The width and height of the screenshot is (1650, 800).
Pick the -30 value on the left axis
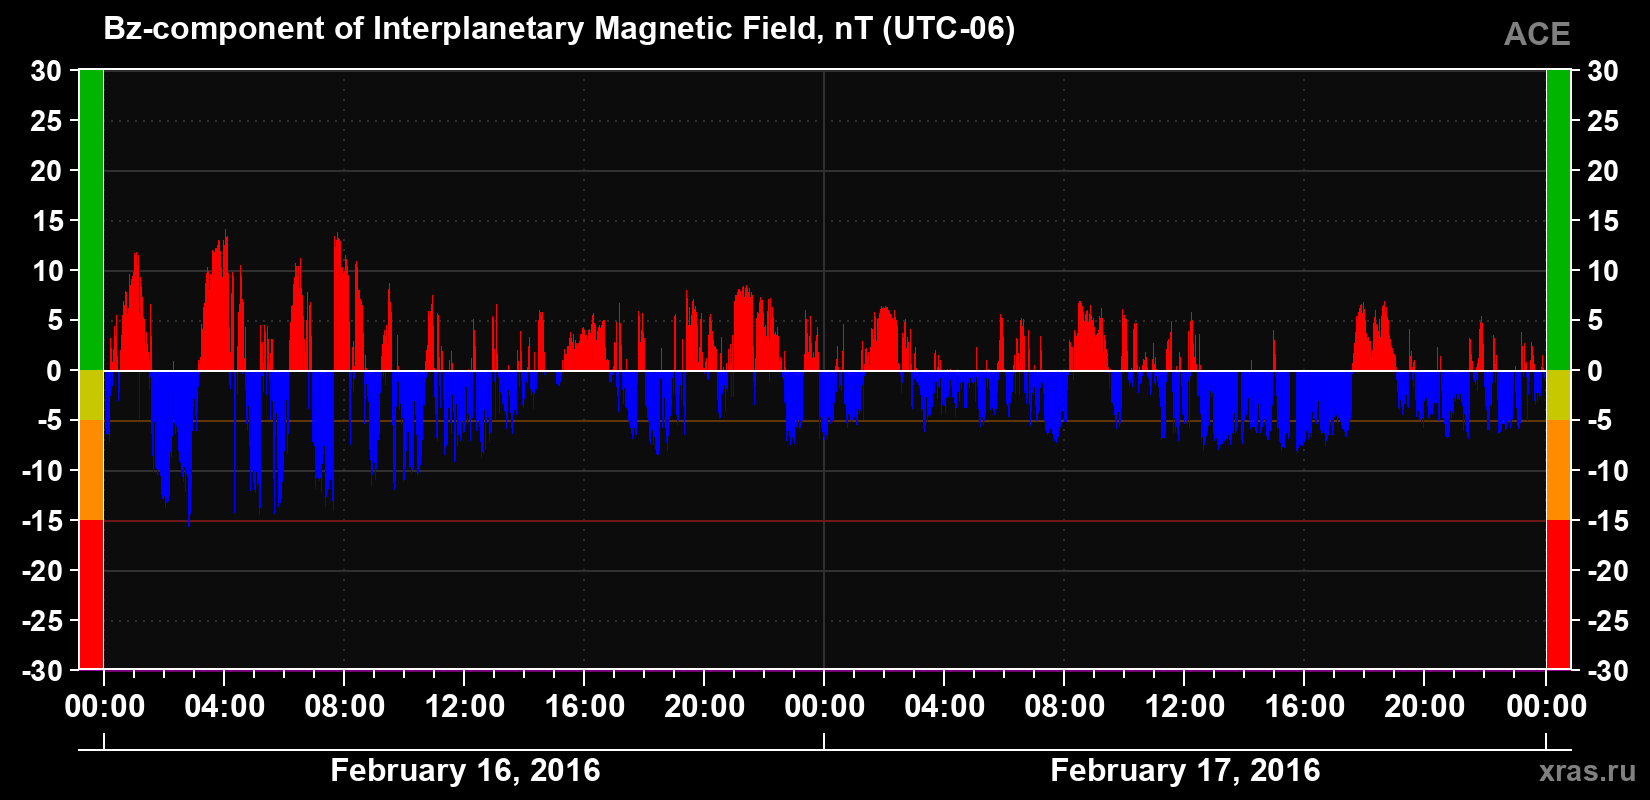pos(42,671)
